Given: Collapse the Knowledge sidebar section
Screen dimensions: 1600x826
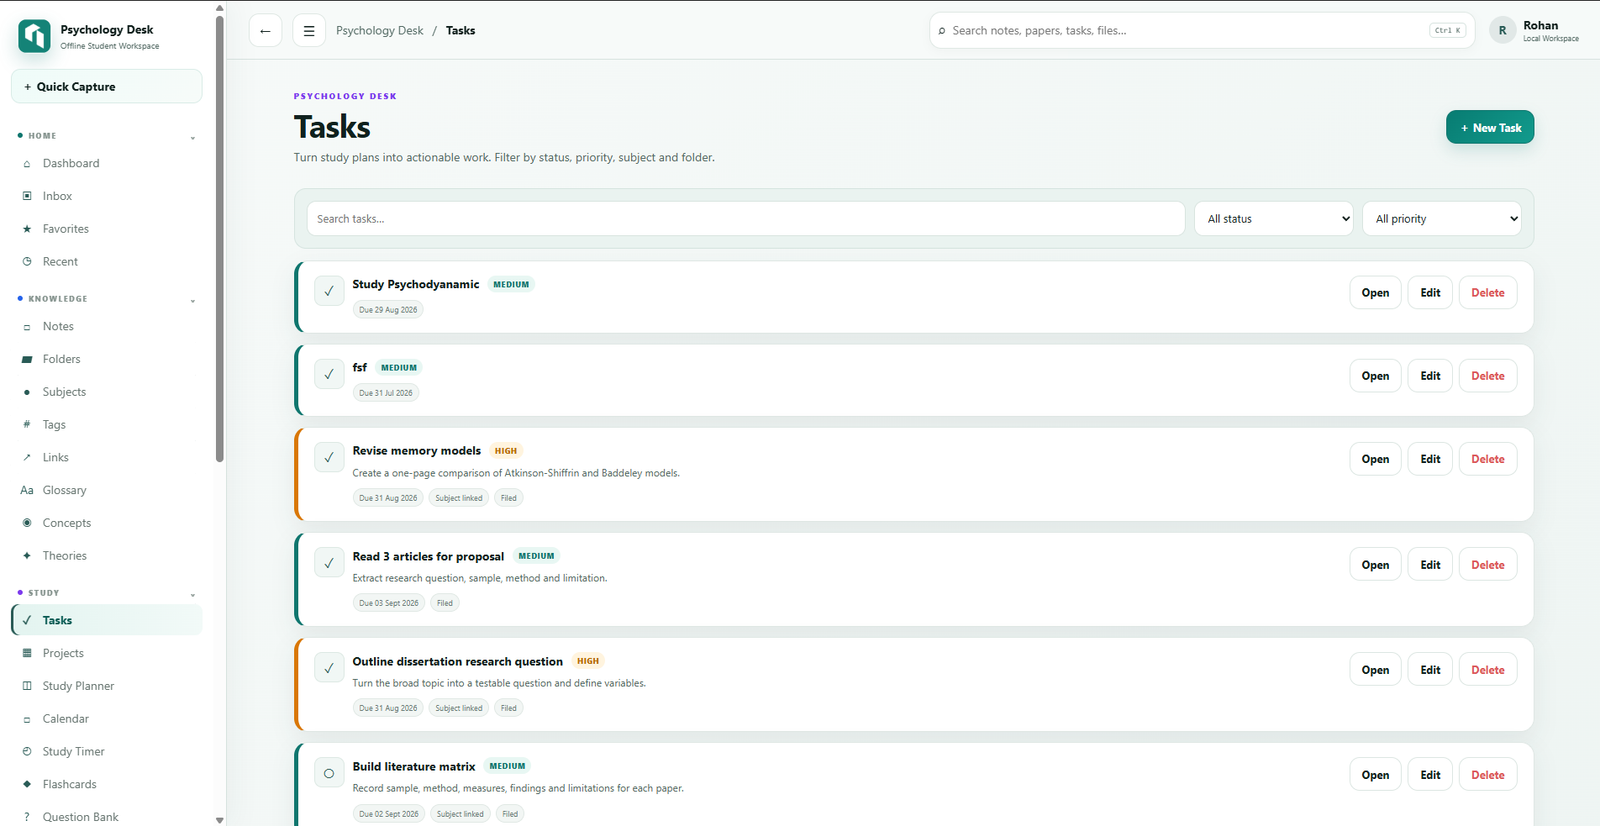Looking at the screenshot, I should [193, 300].
